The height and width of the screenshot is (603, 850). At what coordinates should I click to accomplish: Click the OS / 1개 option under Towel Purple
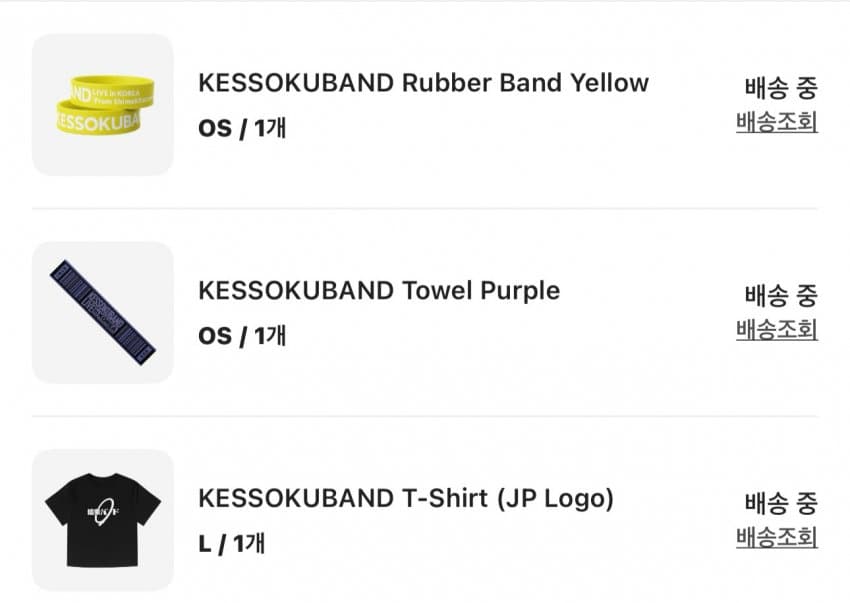click(x=242, y=336)
